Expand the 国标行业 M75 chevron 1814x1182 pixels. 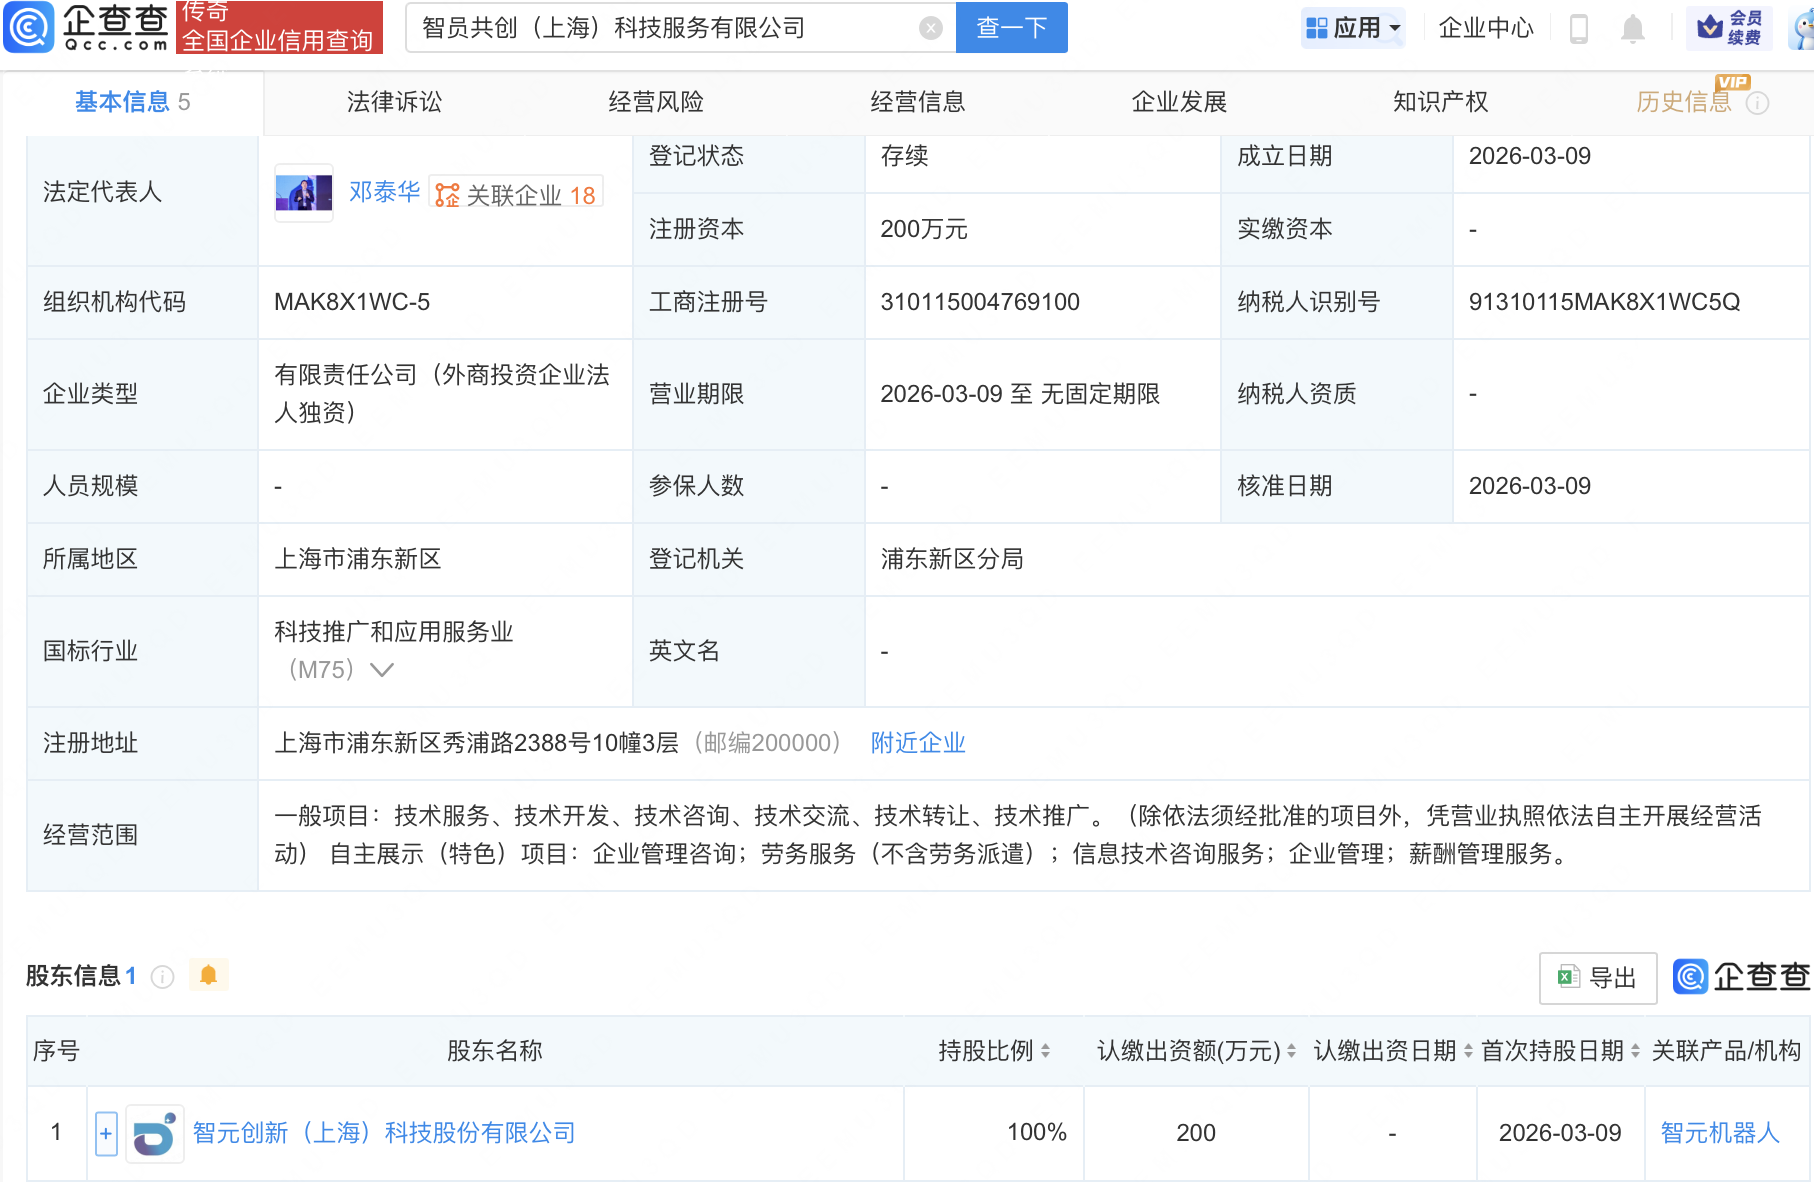point(382,670)
